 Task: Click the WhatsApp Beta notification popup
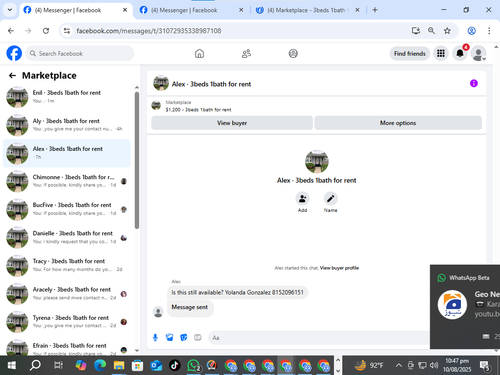click(x=465, y=307)
